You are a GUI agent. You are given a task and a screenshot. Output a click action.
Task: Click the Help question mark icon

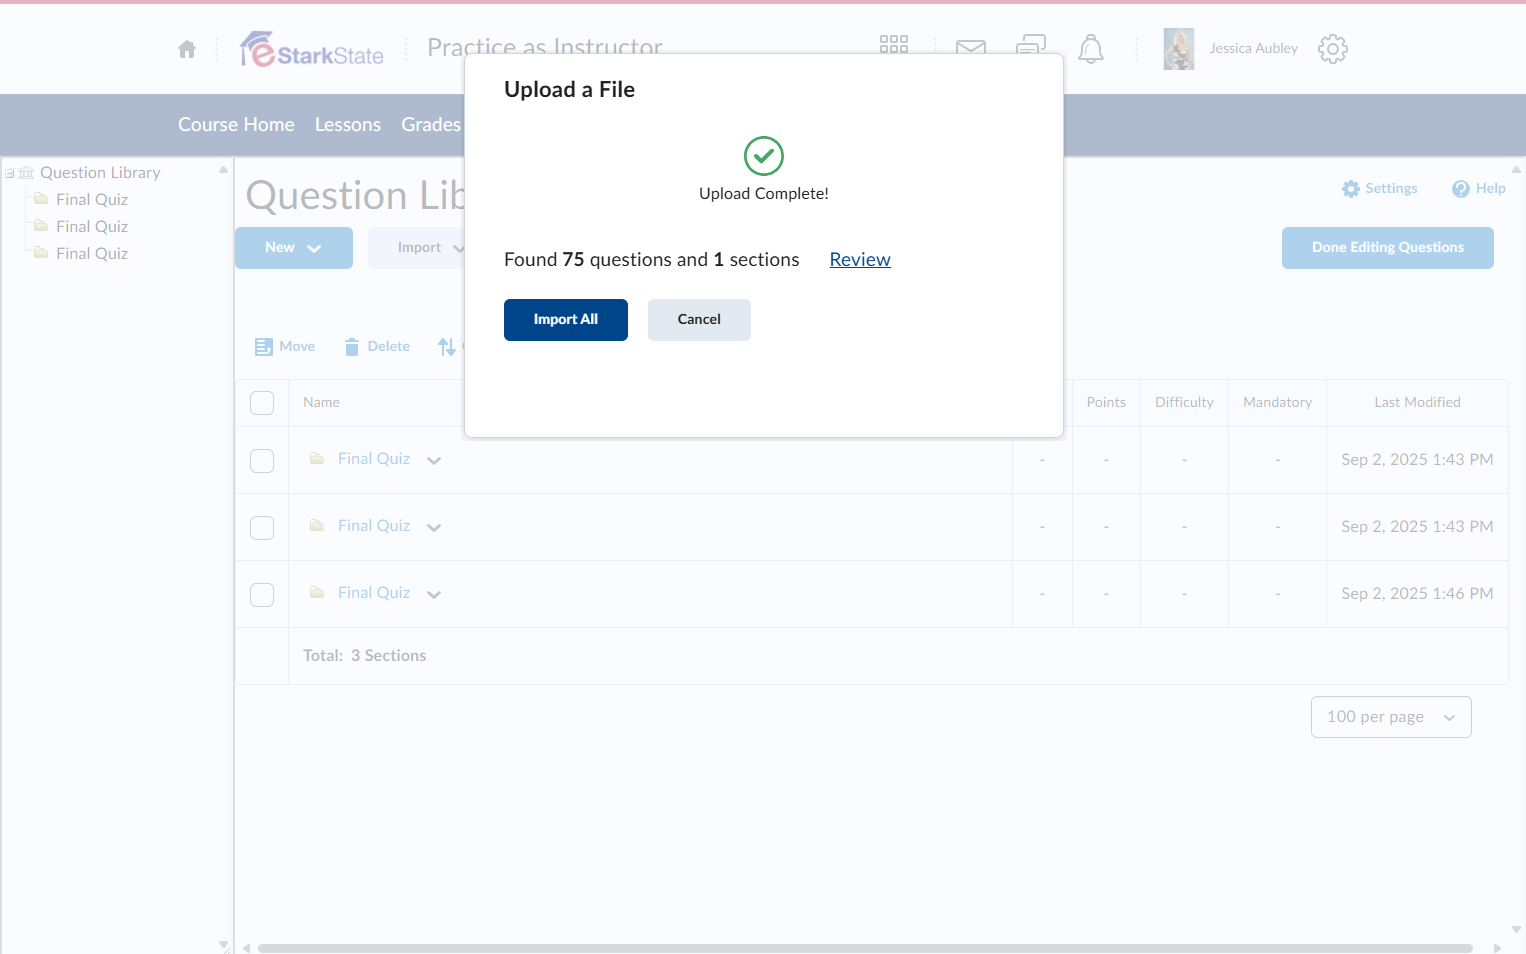click(x=1461, y=189)
